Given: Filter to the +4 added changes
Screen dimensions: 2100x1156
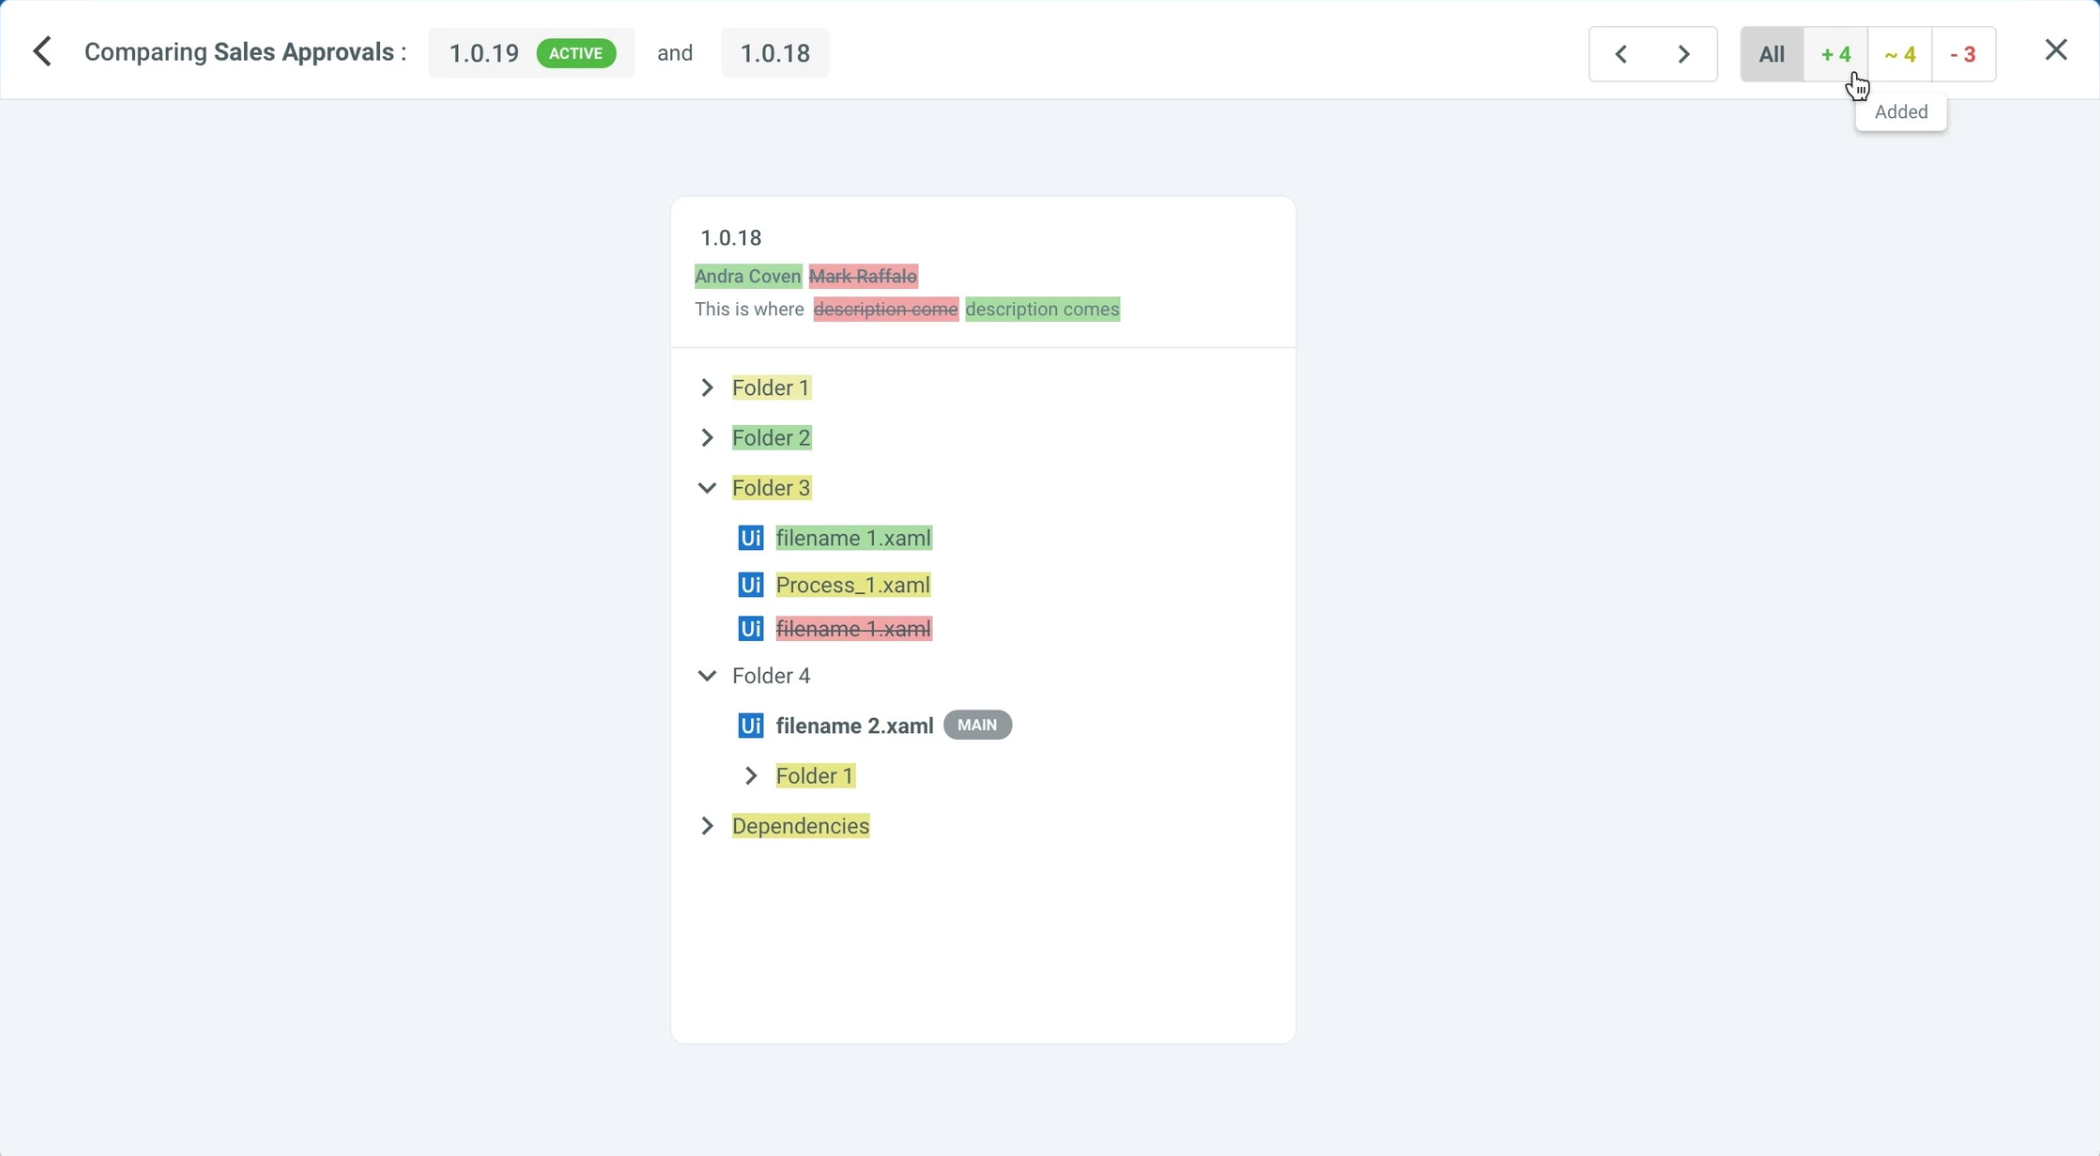Looking at the screenshot, I should pyautogui.click(x=1835, y=54).
